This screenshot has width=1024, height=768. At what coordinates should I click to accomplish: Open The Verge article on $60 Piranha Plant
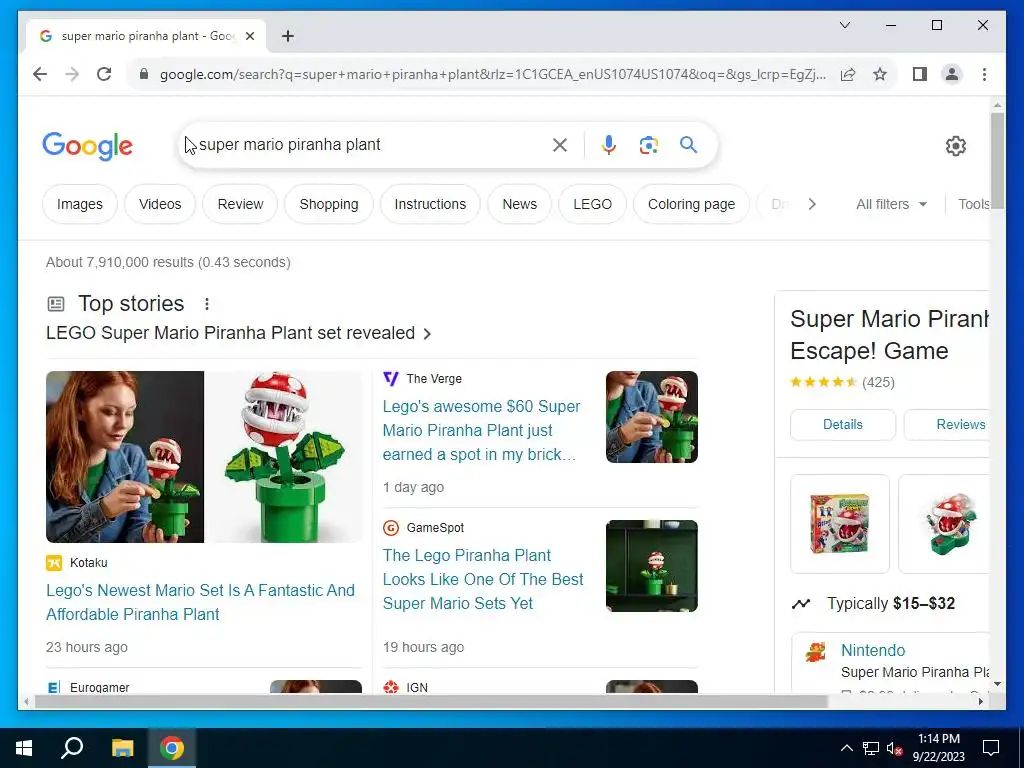tap(481, 430)
